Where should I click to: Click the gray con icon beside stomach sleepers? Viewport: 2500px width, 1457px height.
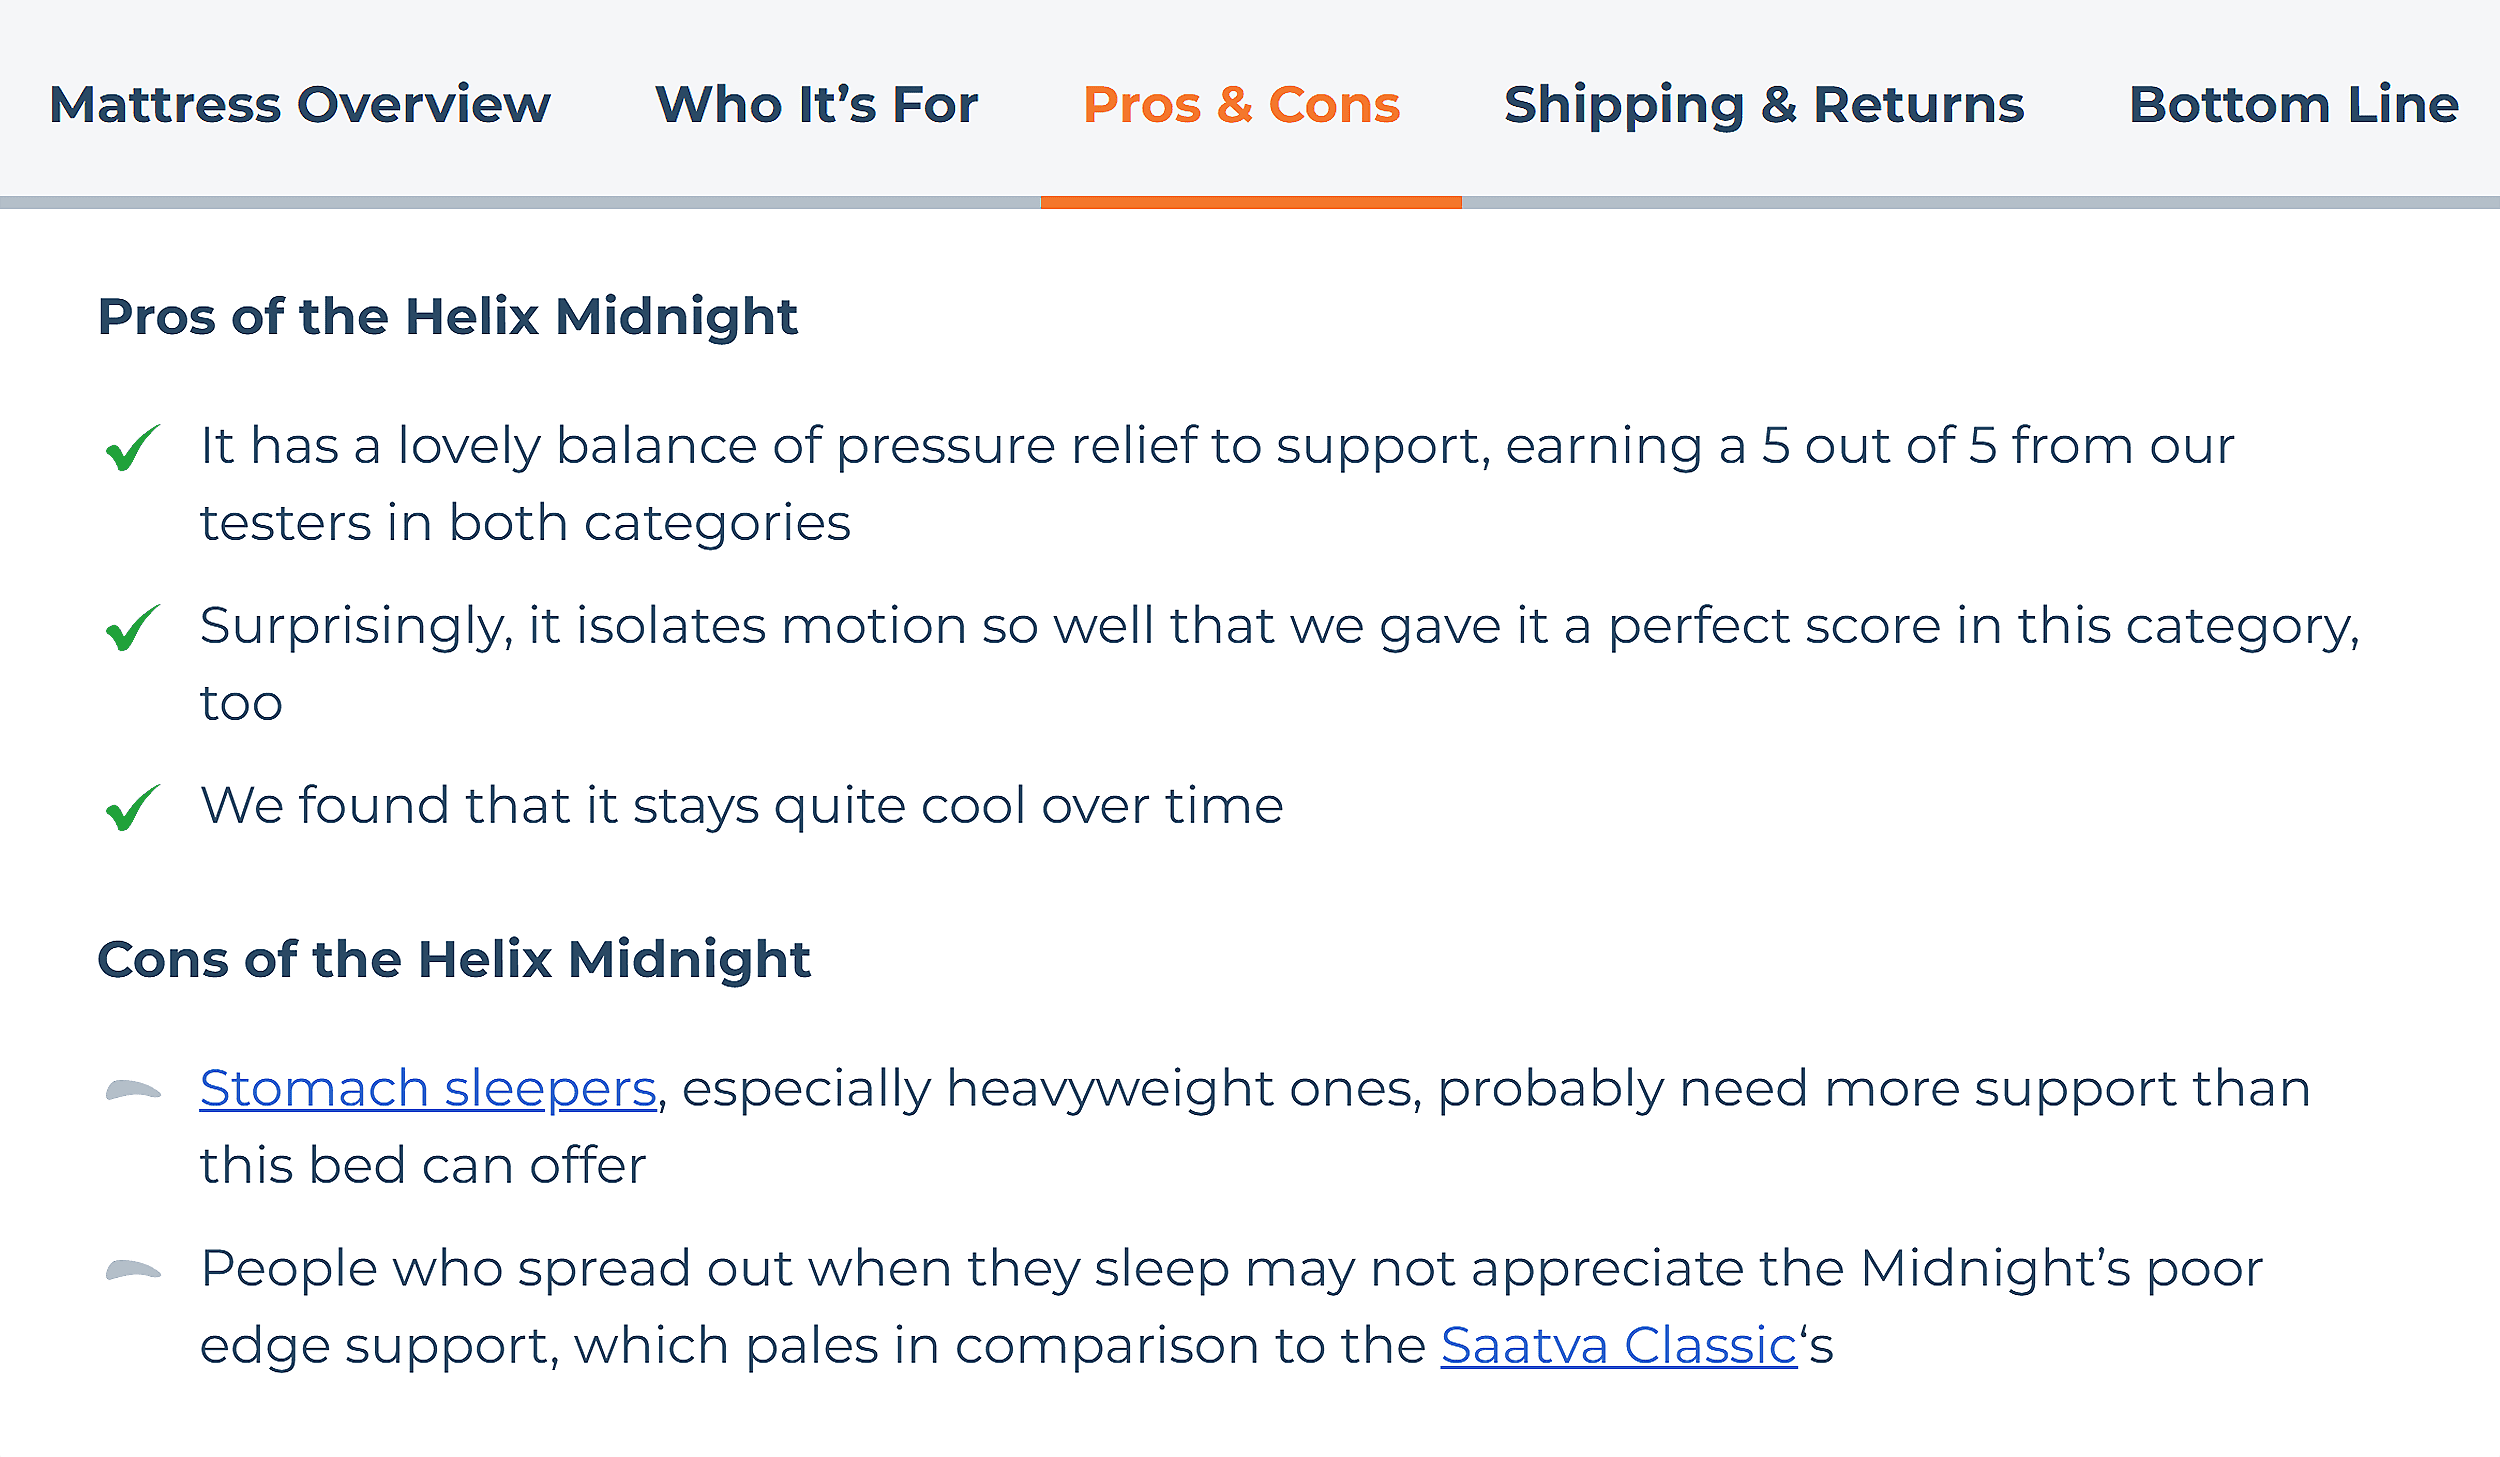(x=132, y=1090)
